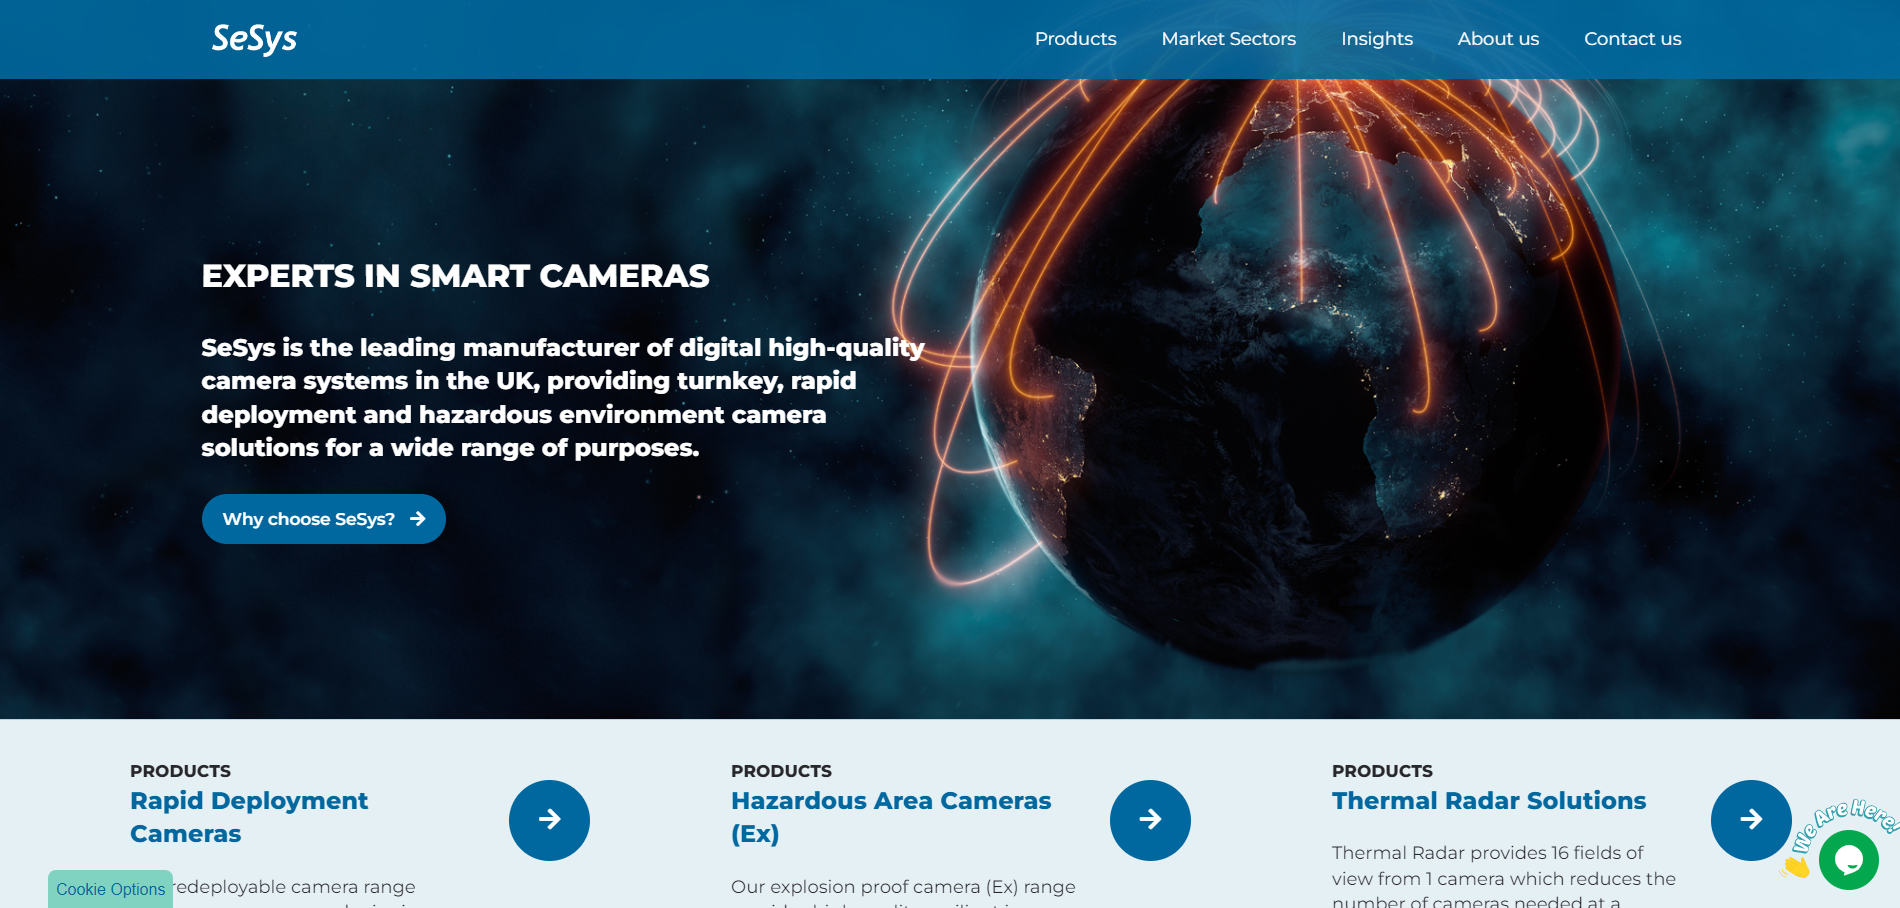Open the Market Sectors navigation menu
This screenshot has height=908, width=1900.
coord(1228,38)
